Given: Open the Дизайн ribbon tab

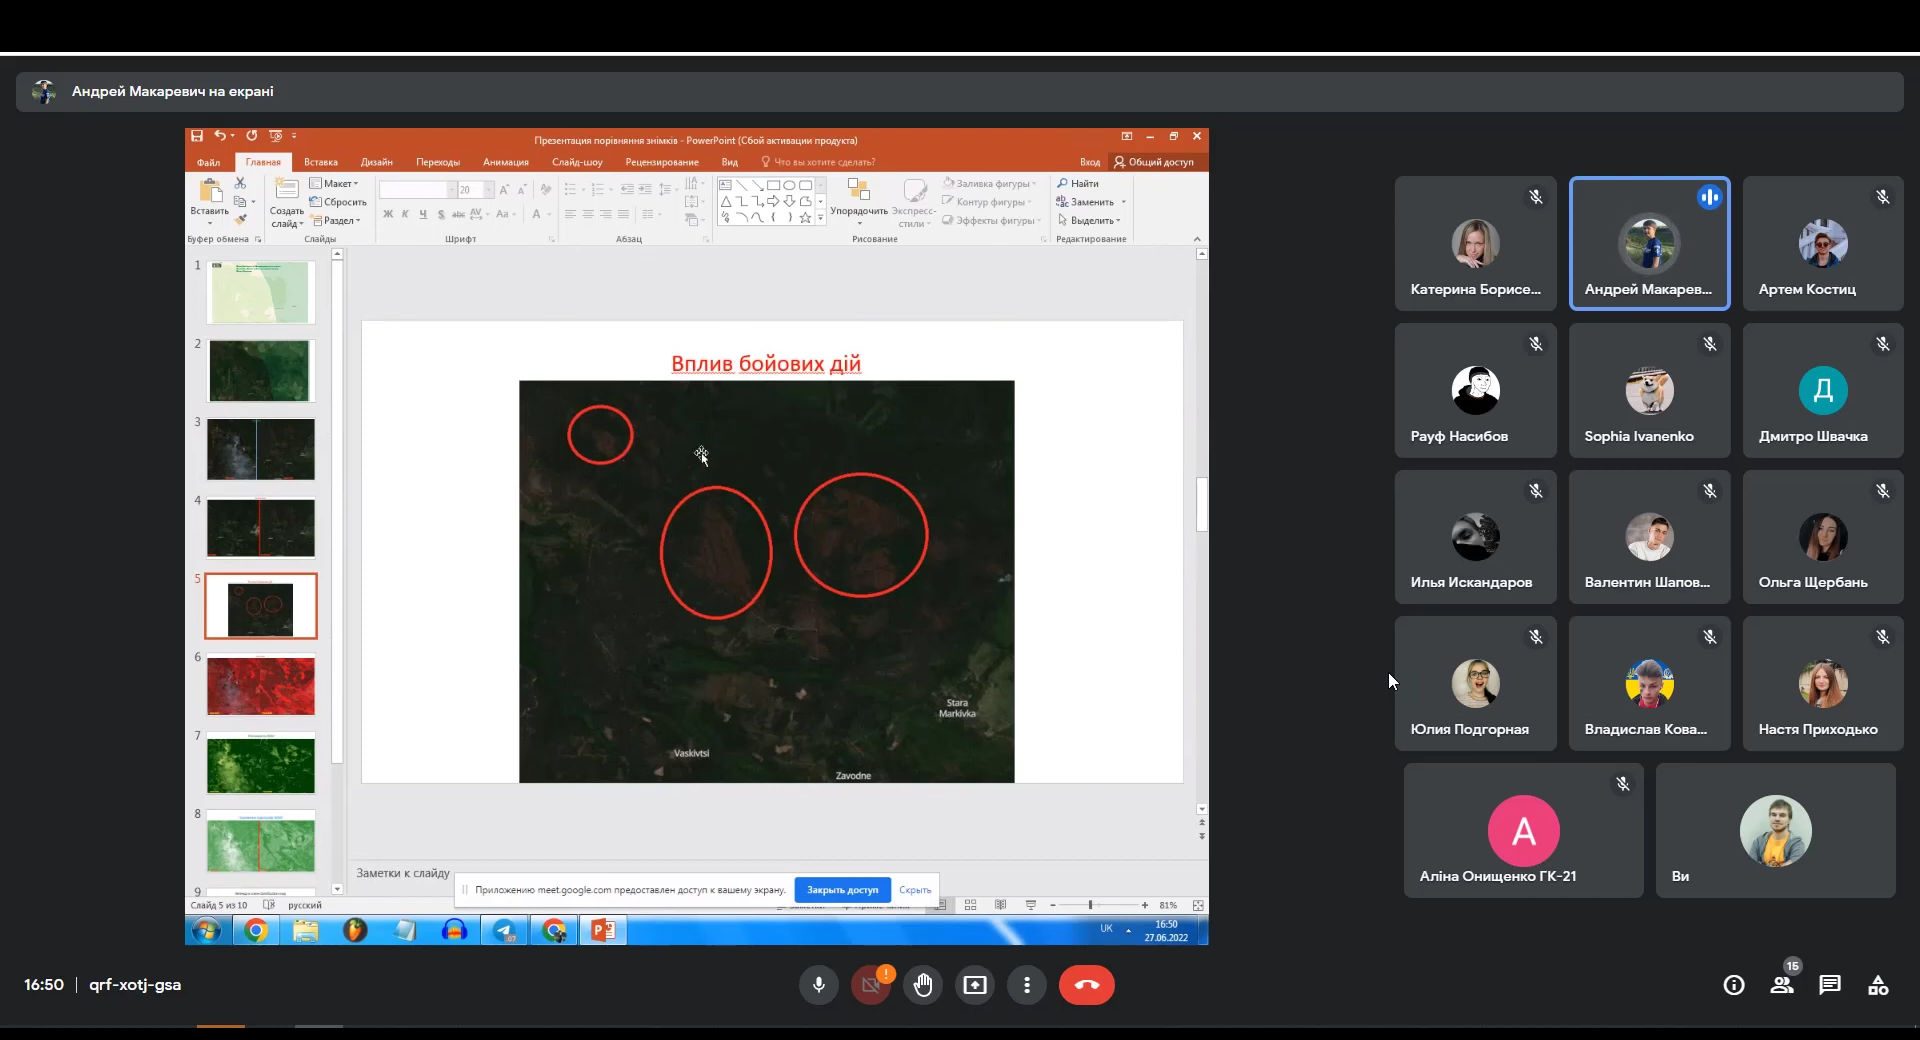Looking at the screenshot, I should (376, 162).
